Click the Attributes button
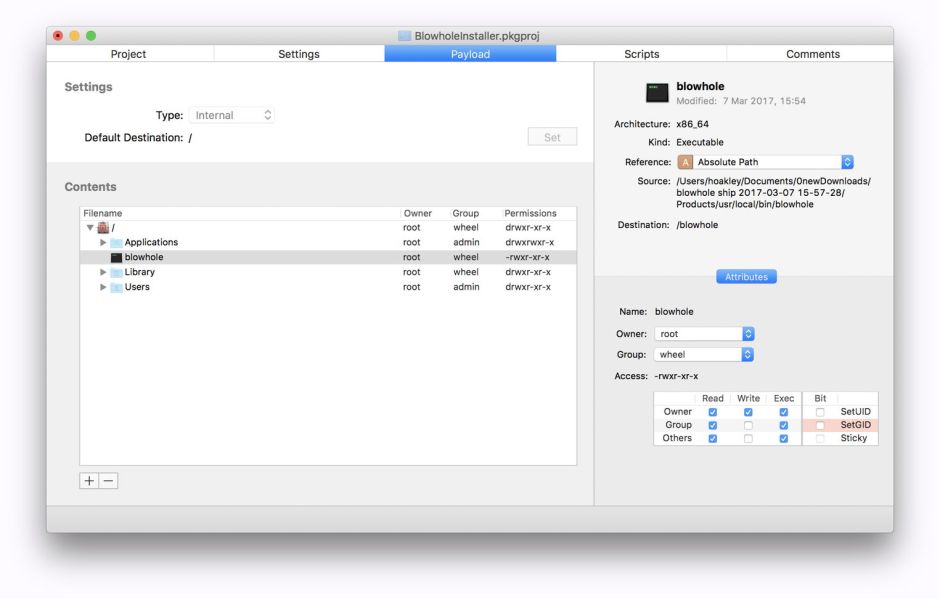Viewport: 940px width, 599px height. click(746, 277)
